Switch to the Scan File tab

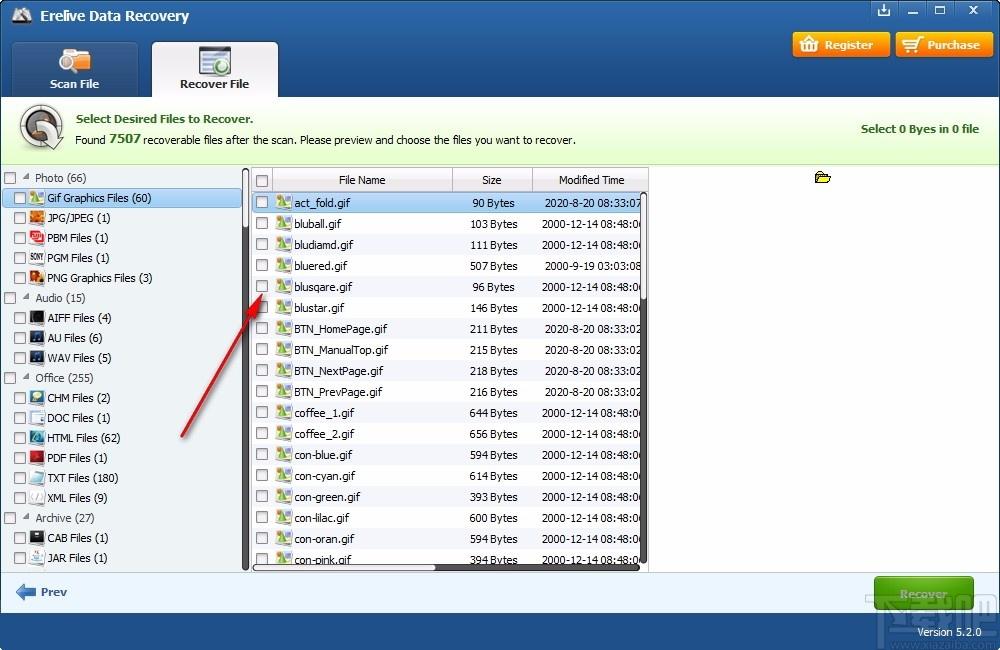75,70
